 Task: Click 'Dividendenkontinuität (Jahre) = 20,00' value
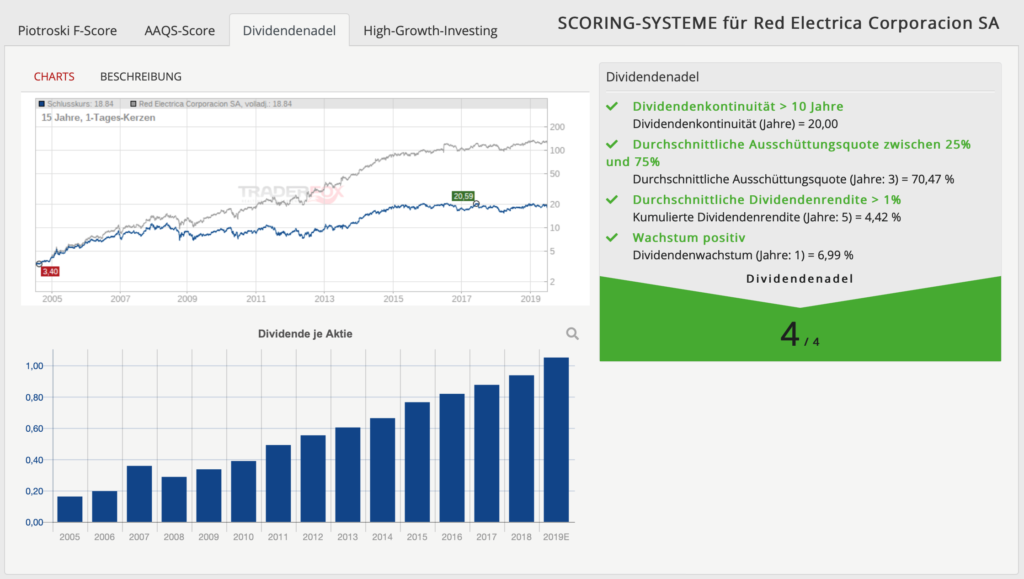[x=735, y=124]
